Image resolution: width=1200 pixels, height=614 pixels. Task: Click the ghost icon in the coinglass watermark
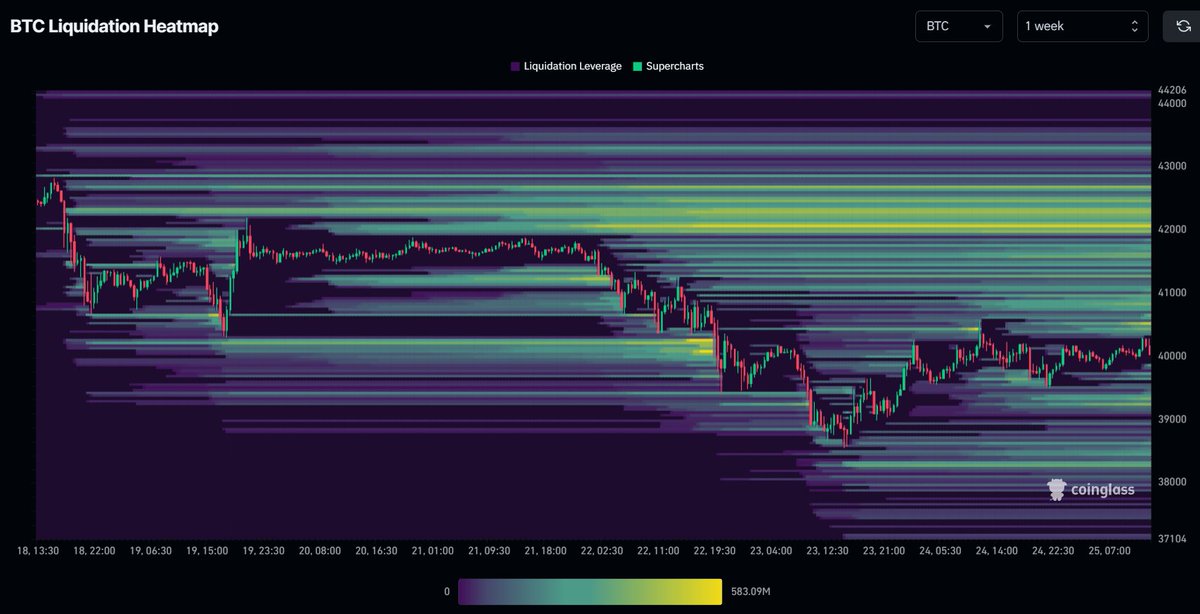(x=1056, y=489)
